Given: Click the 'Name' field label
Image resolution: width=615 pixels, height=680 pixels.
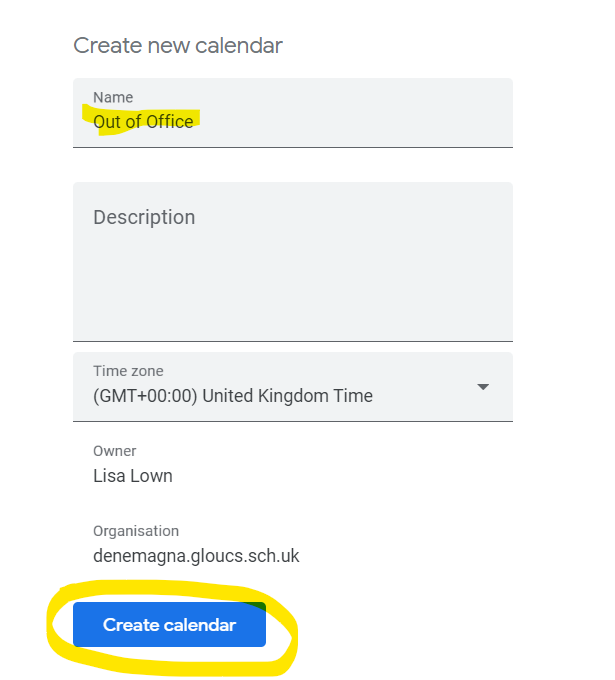Looking at the screenshot, I should coord(113,97).
